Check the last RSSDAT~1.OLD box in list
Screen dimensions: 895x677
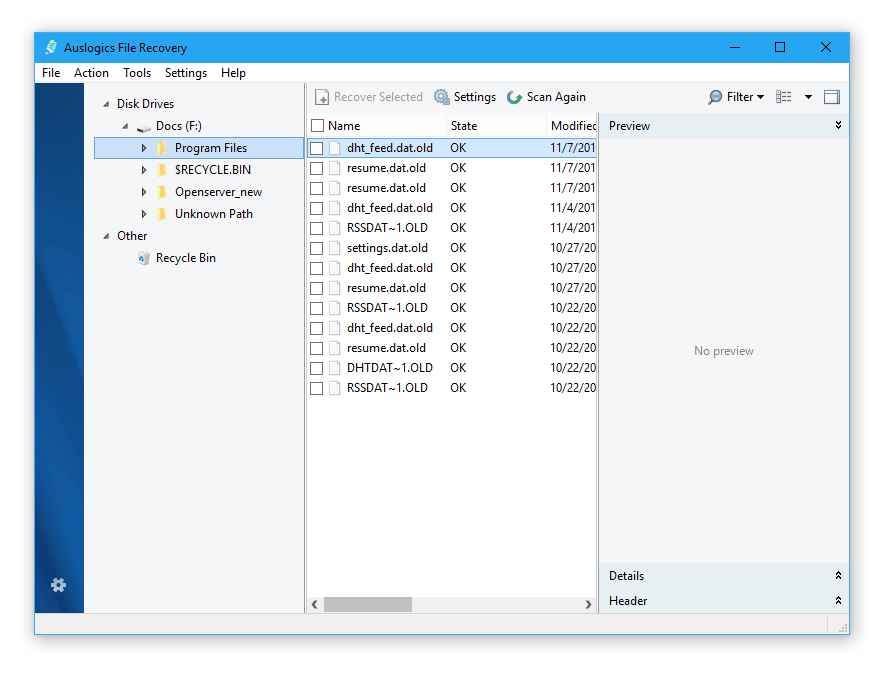tap(317, 388)
